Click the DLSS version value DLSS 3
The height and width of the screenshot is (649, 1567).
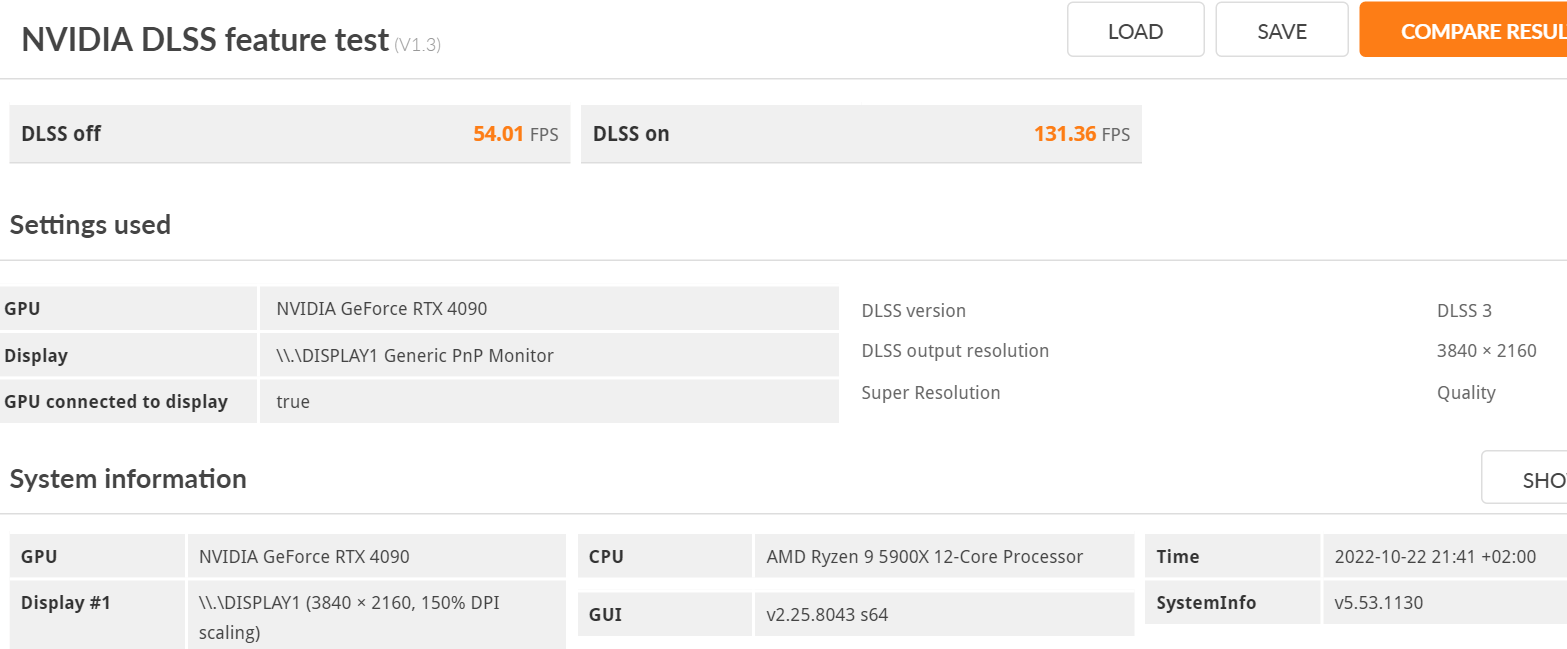point(1464,310)
